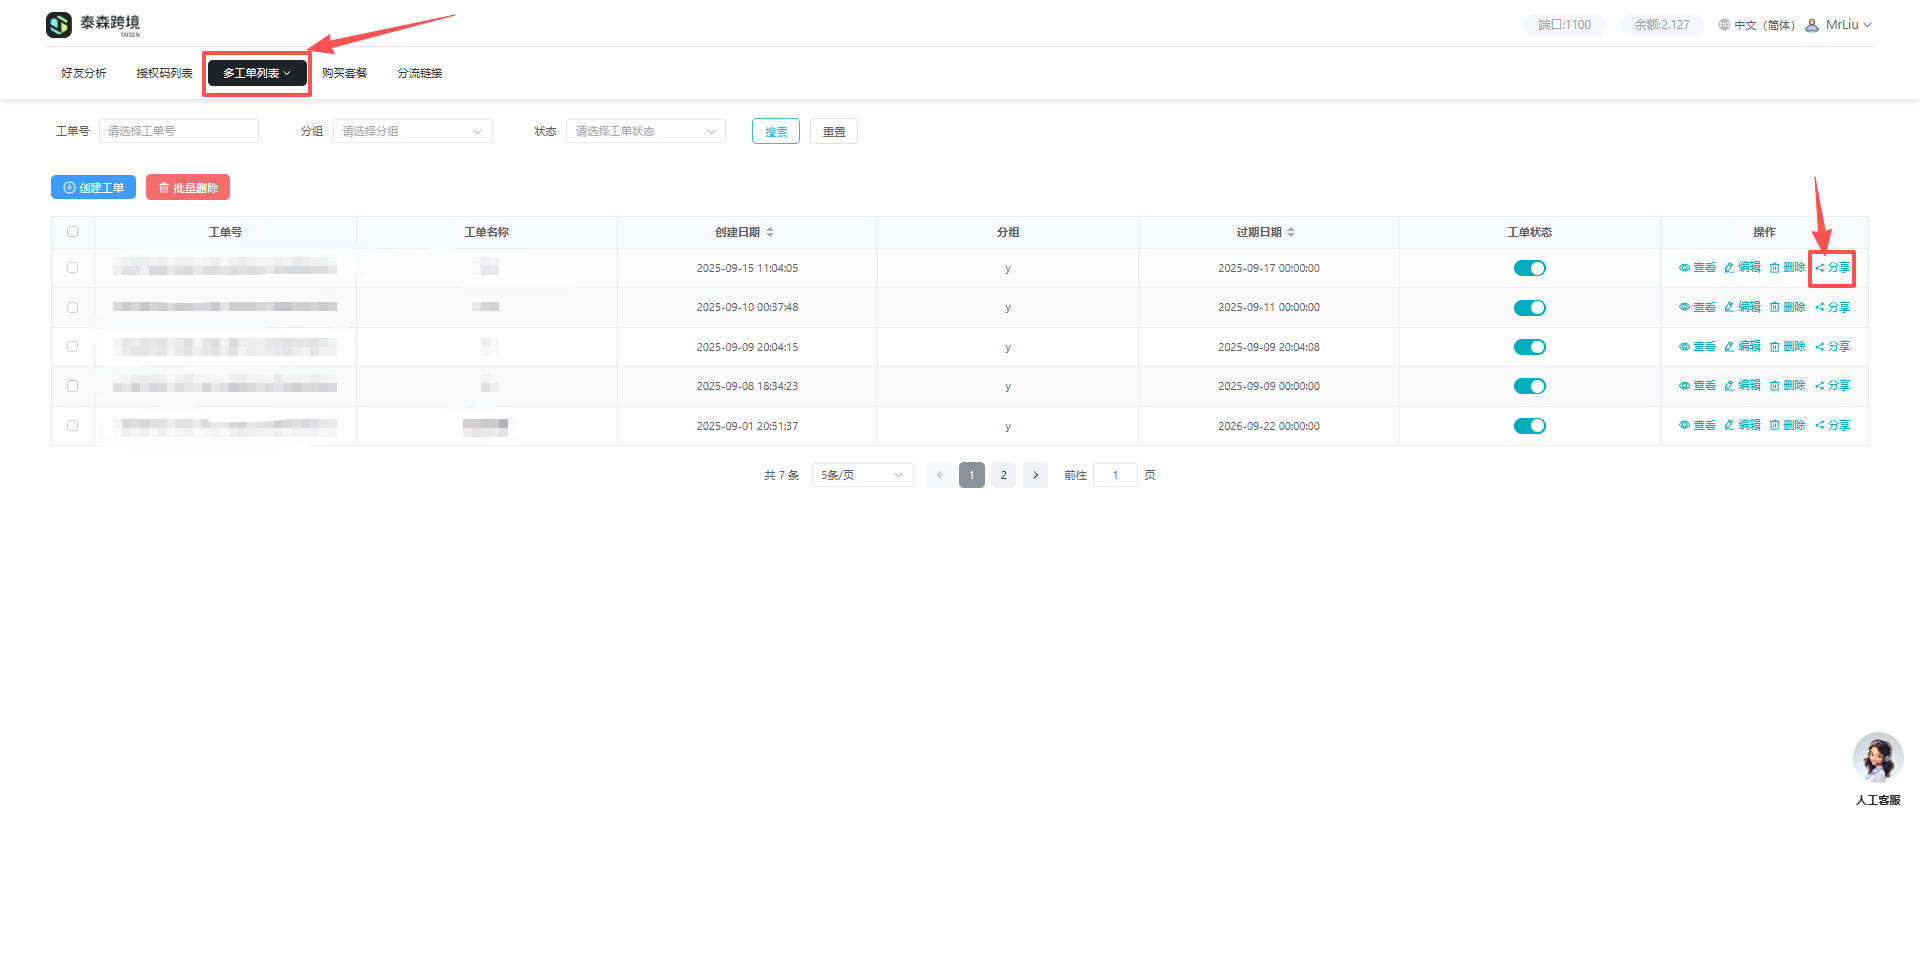This screenshot has width=1920, height=953.
Task: Check the select-all checkbox in table header
Action: pos(72,232)
